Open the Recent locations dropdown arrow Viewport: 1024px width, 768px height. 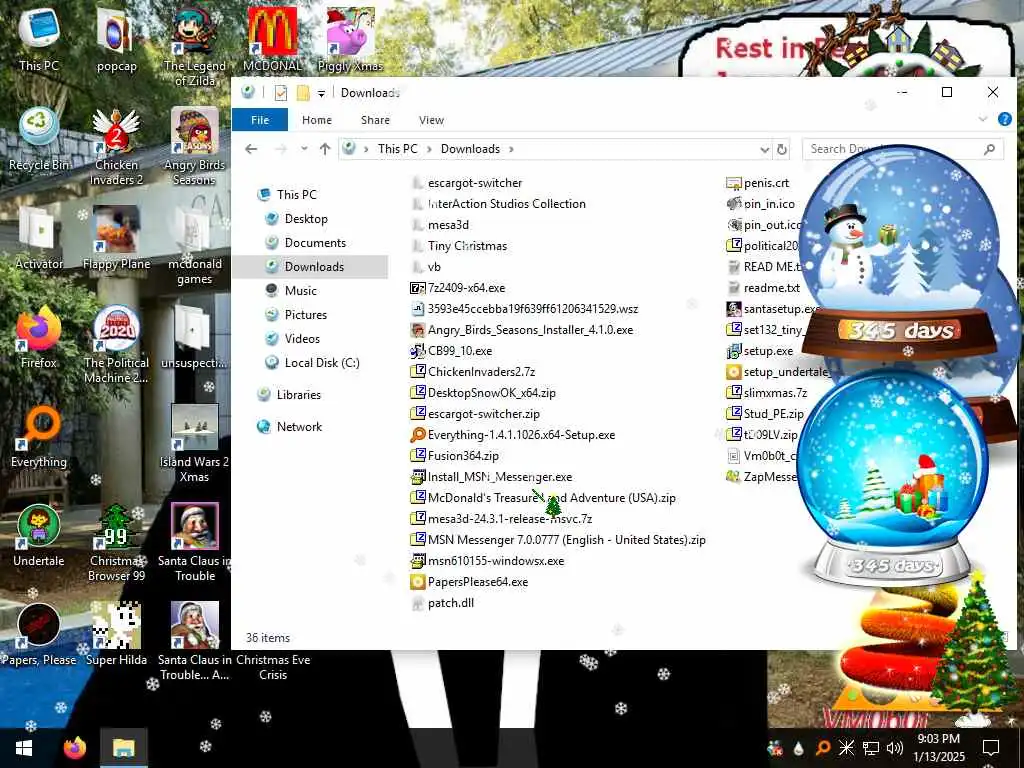304,149
